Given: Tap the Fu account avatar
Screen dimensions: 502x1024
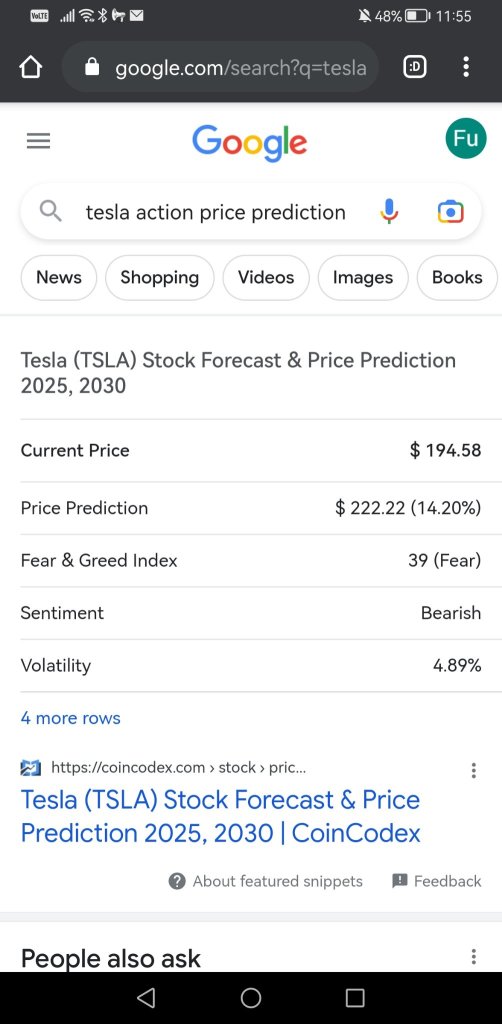Looking at the screenshot, I should pyautogui.click(x=465, y=138).
